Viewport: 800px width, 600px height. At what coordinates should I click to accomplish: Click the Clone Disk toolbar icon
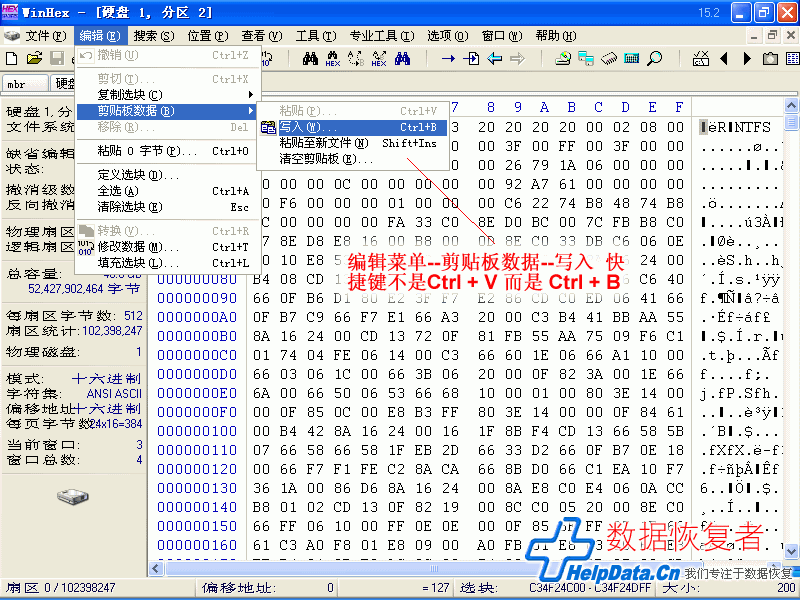pyautogui.click(x=586, y=59)
